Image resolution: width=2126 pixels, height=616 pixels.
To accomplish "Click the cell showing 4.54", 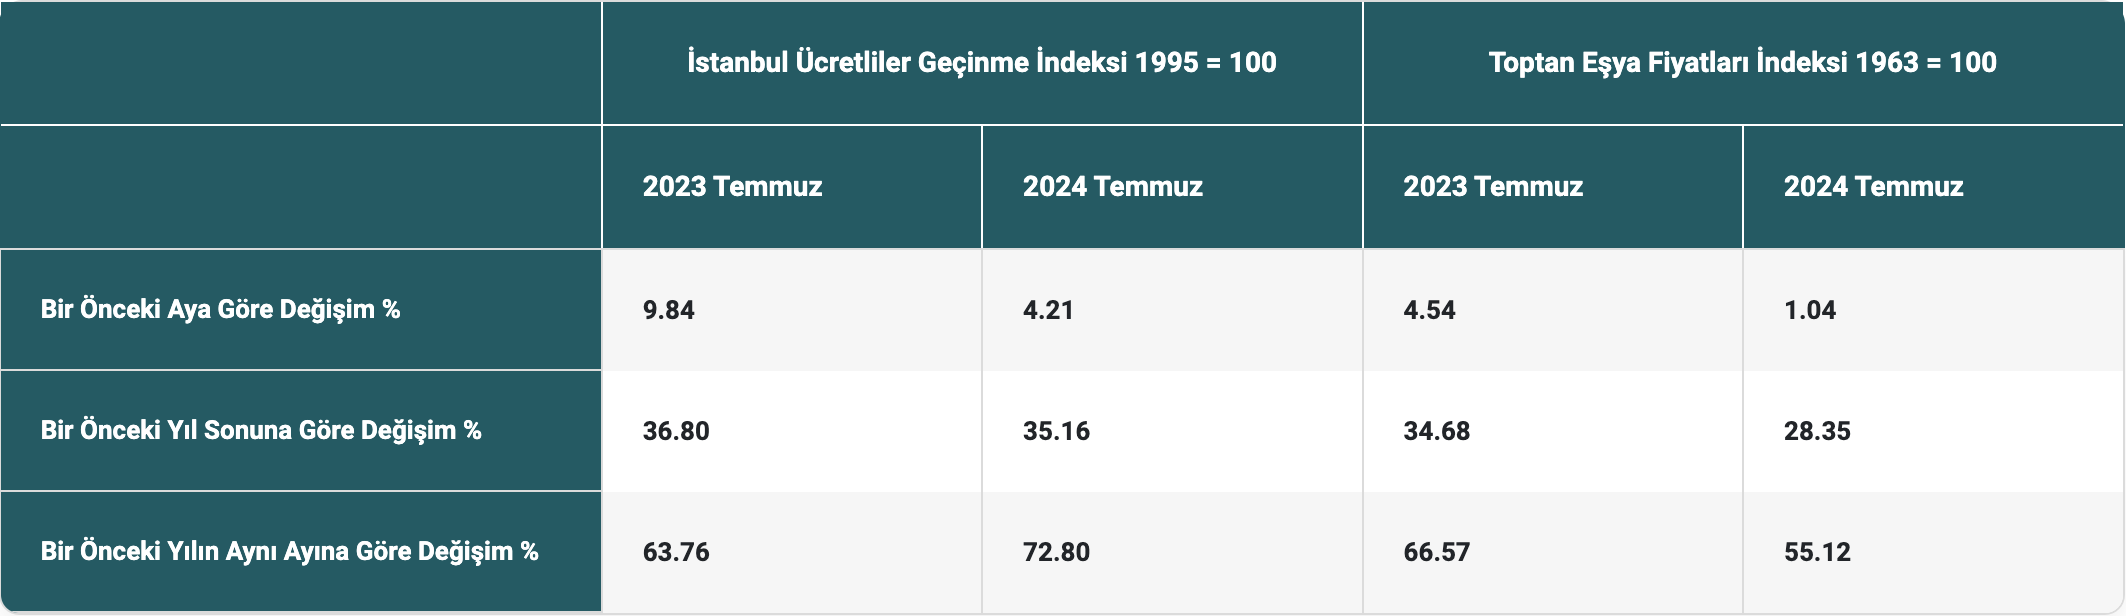I will 1429,310.
